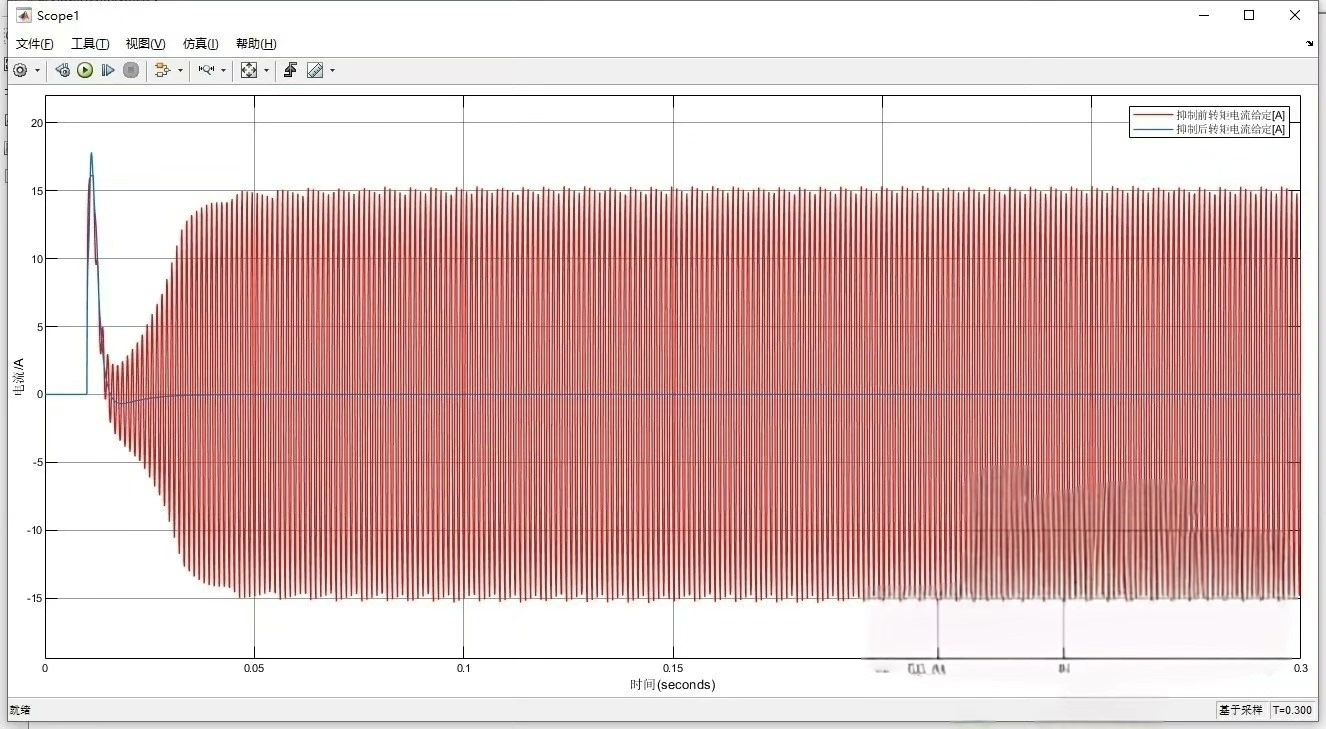Expand the measurements dropdown arrow
The height and width of the screenshot is (729, 1326).
333,70
